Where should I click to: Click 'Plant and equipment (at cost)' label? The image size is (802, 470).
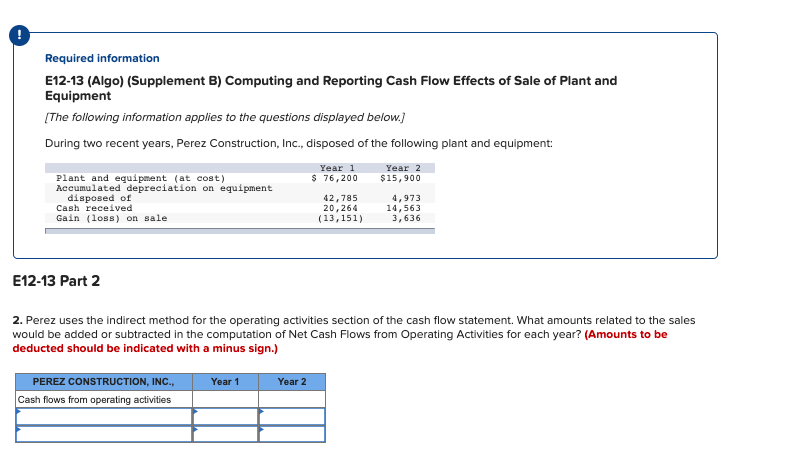pos(141,178)
